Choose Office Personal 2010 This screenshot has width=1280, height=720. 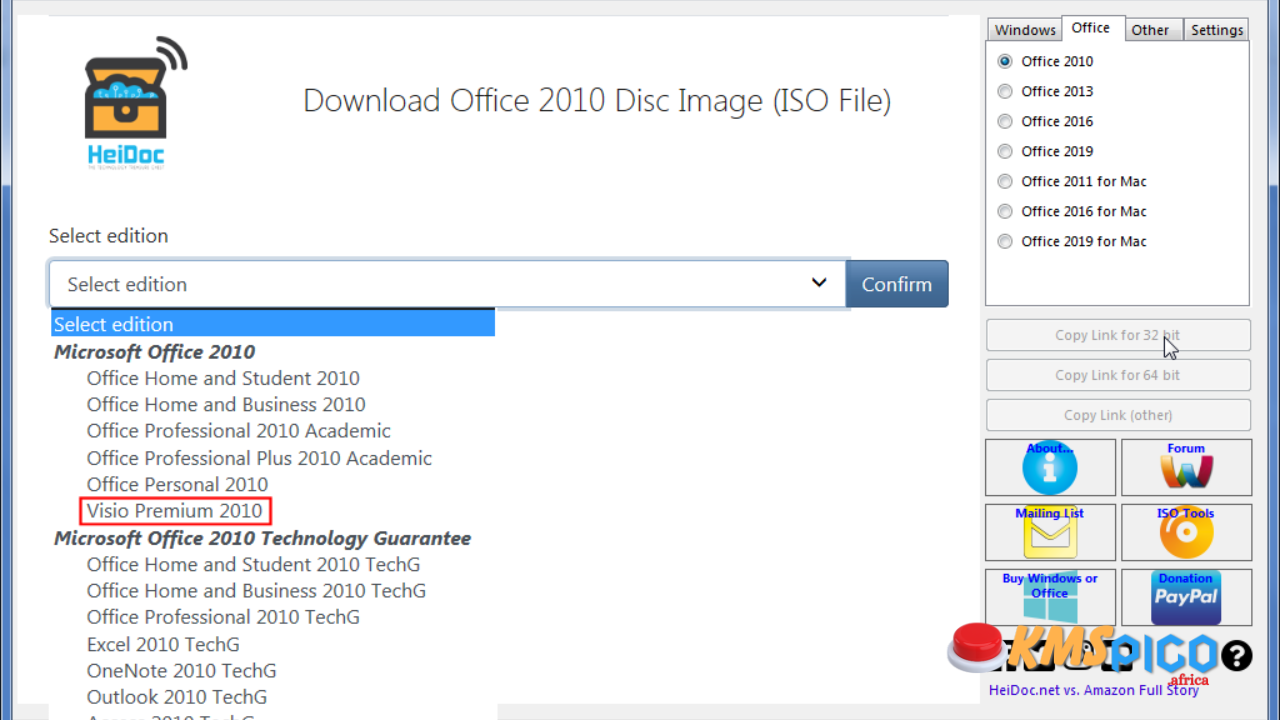[177, 484]
